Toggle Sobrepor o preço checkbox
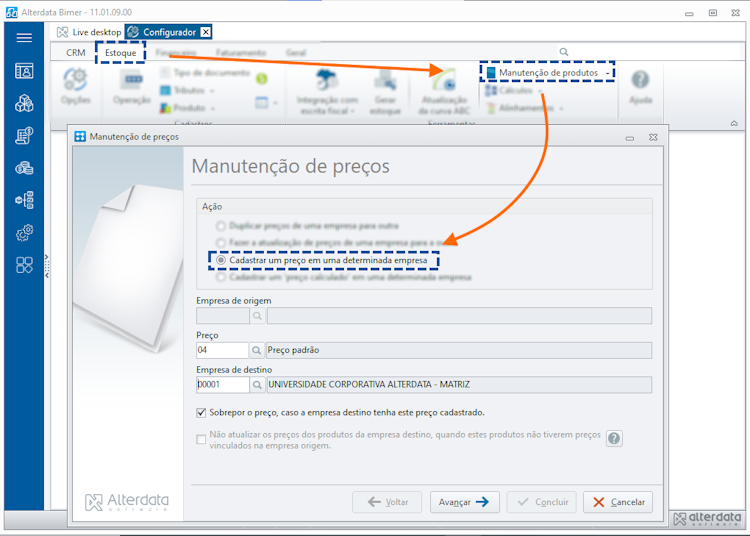Viewport: 750px width, 536px height. [201, 413]
